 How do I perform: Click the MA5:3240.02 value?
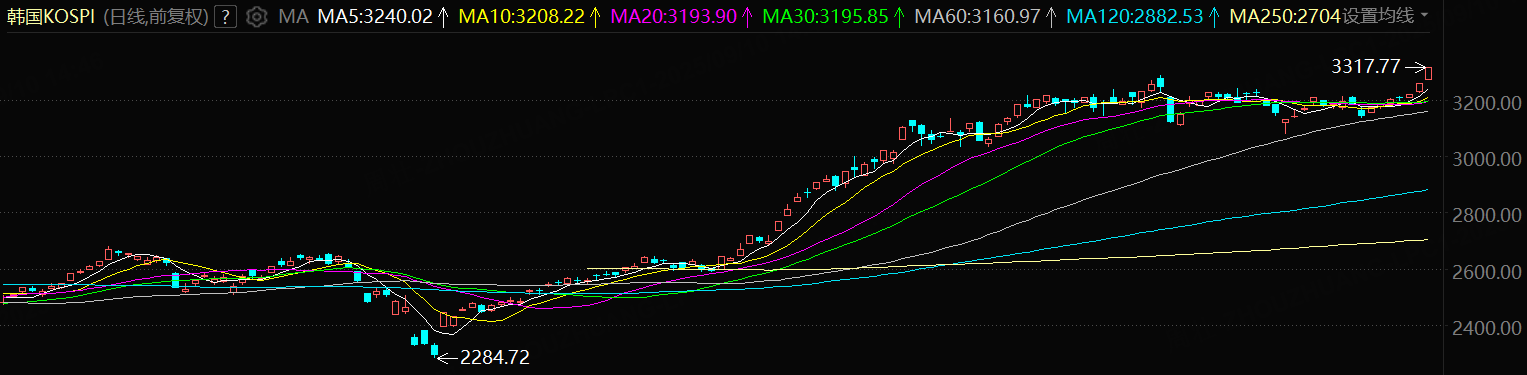(375, 16)
